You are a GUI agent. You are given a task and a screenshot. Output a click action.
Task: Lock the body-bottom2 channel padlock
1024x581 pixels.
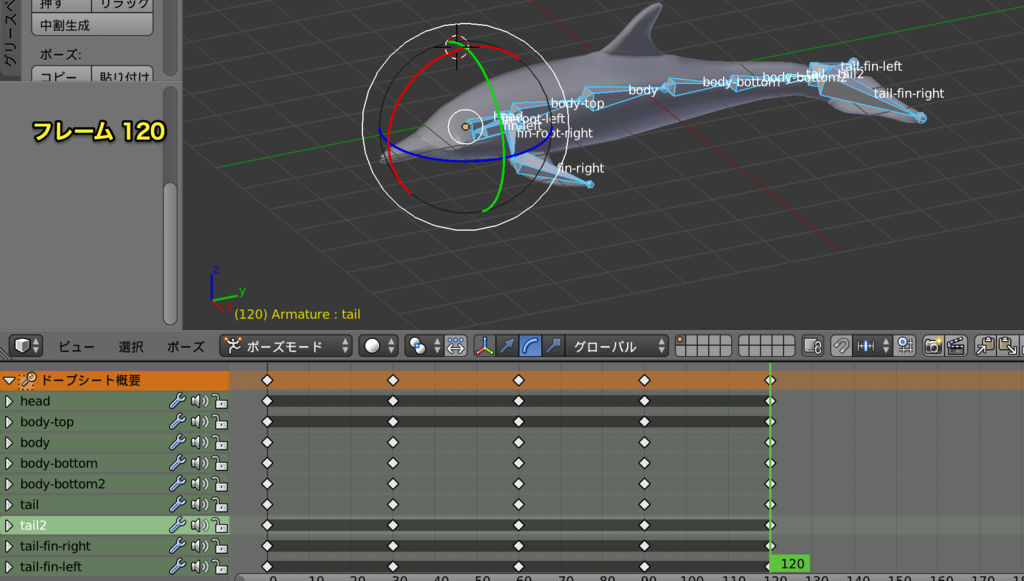point(219,484)
